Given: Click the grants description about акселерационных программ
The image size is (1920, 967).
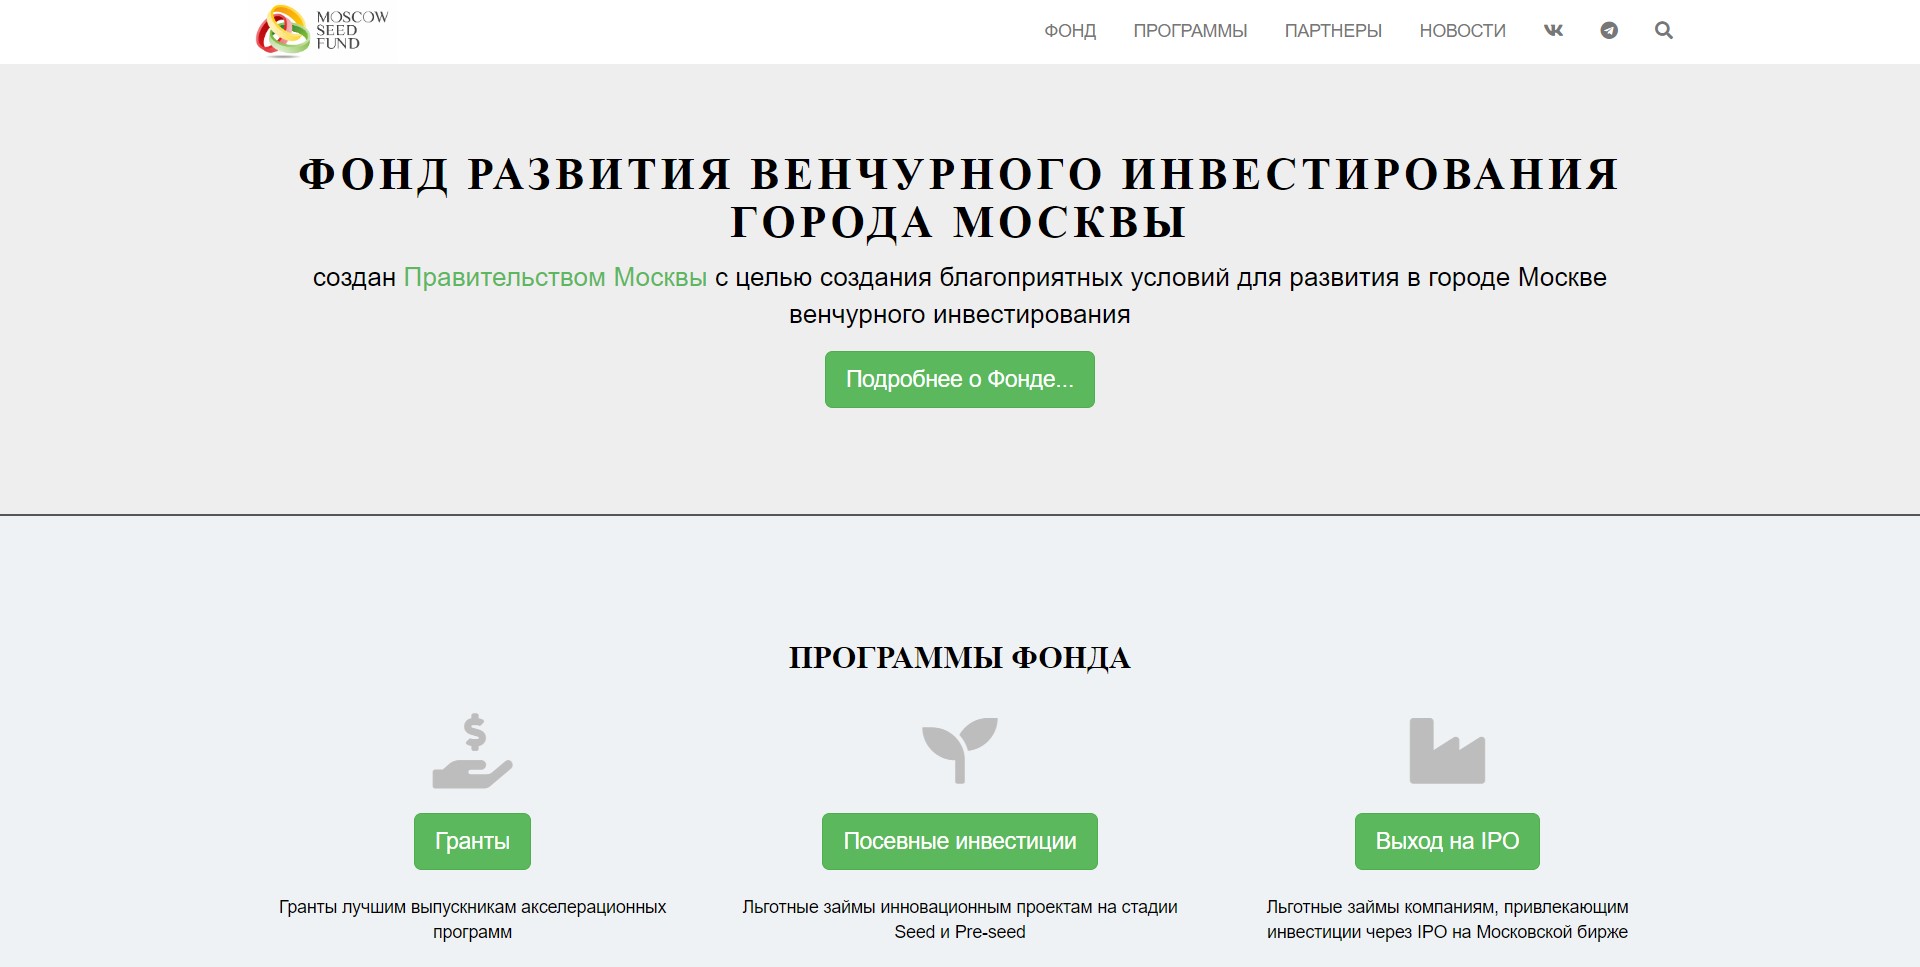Looking at the screenshot, I should pos(472,919).
